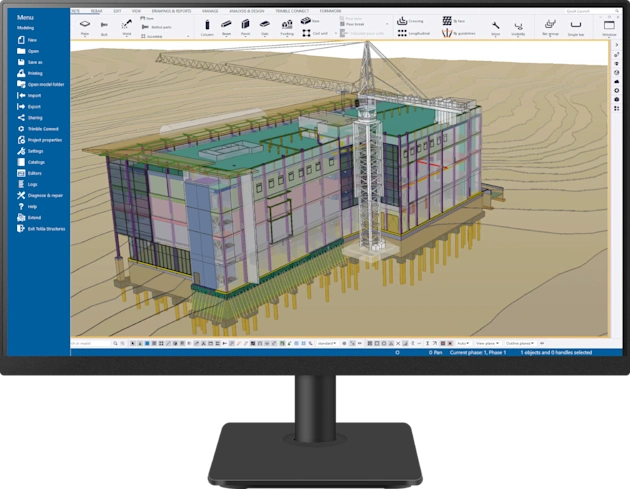Select the concrete Column tool
Viewport: 630px width, 489px height.
[x=207, y=28]
